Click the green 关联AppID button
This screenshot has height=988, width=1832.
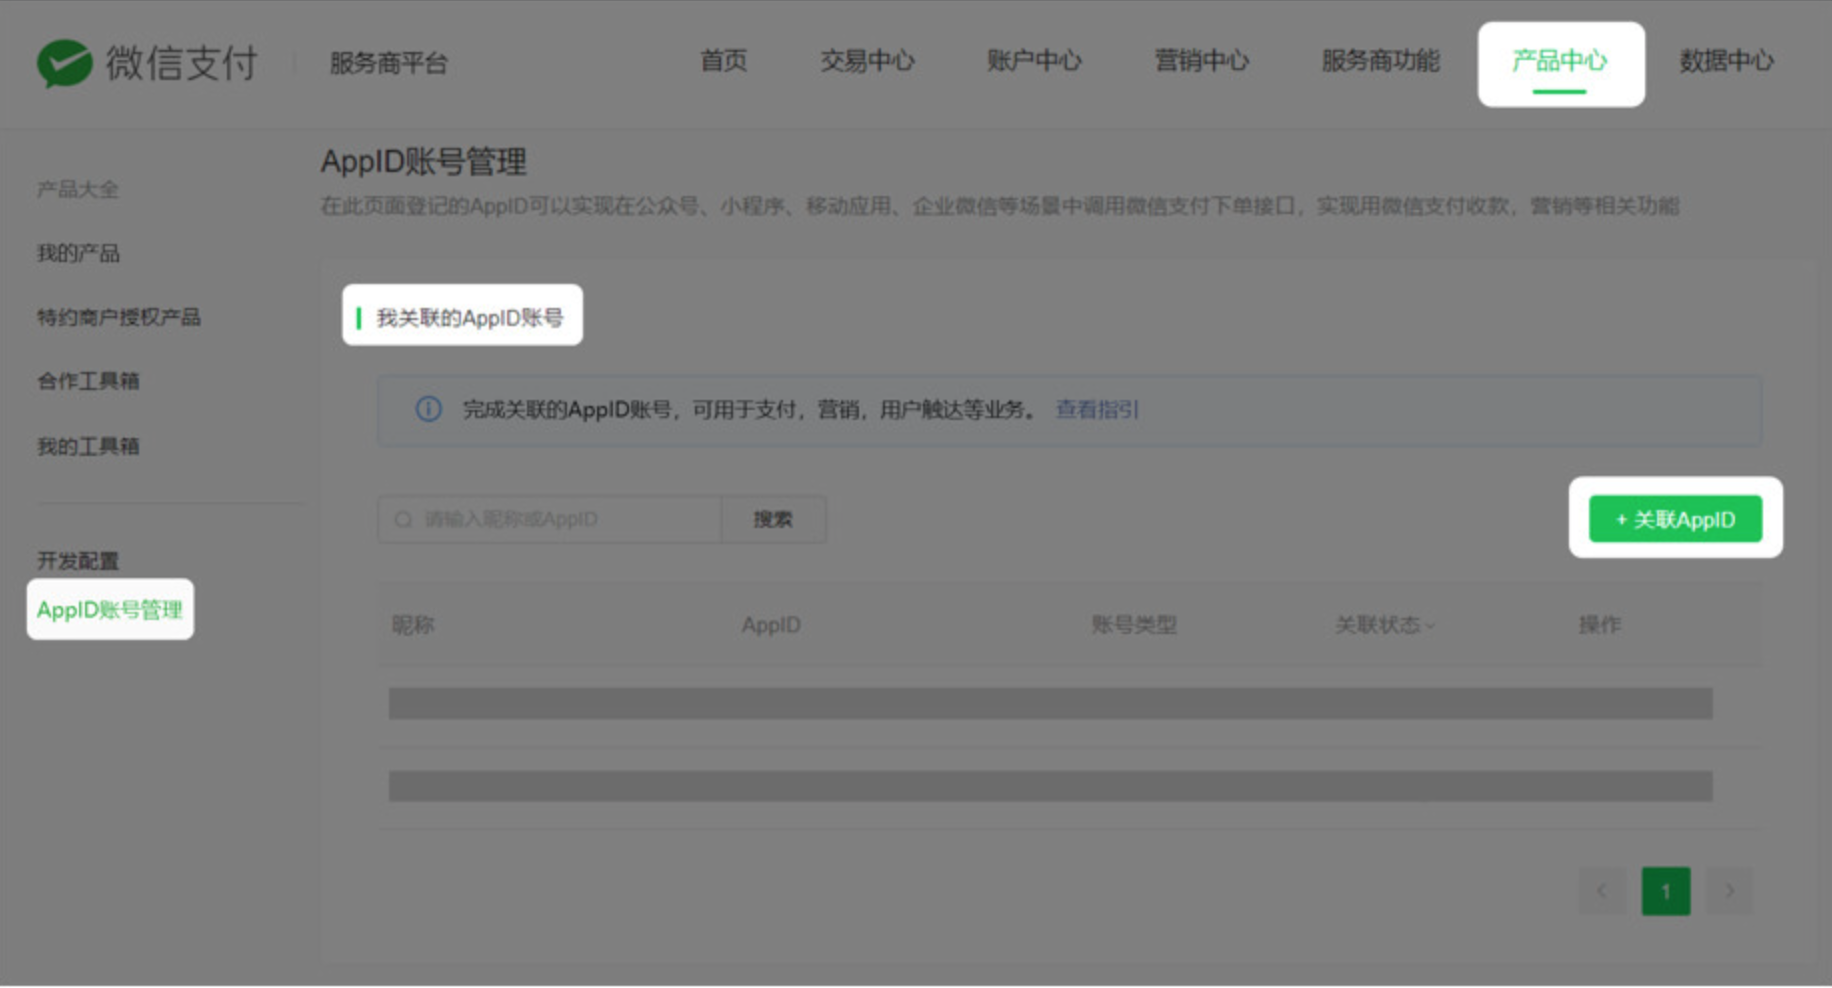pyautogui.click(x=1675, y=520)
